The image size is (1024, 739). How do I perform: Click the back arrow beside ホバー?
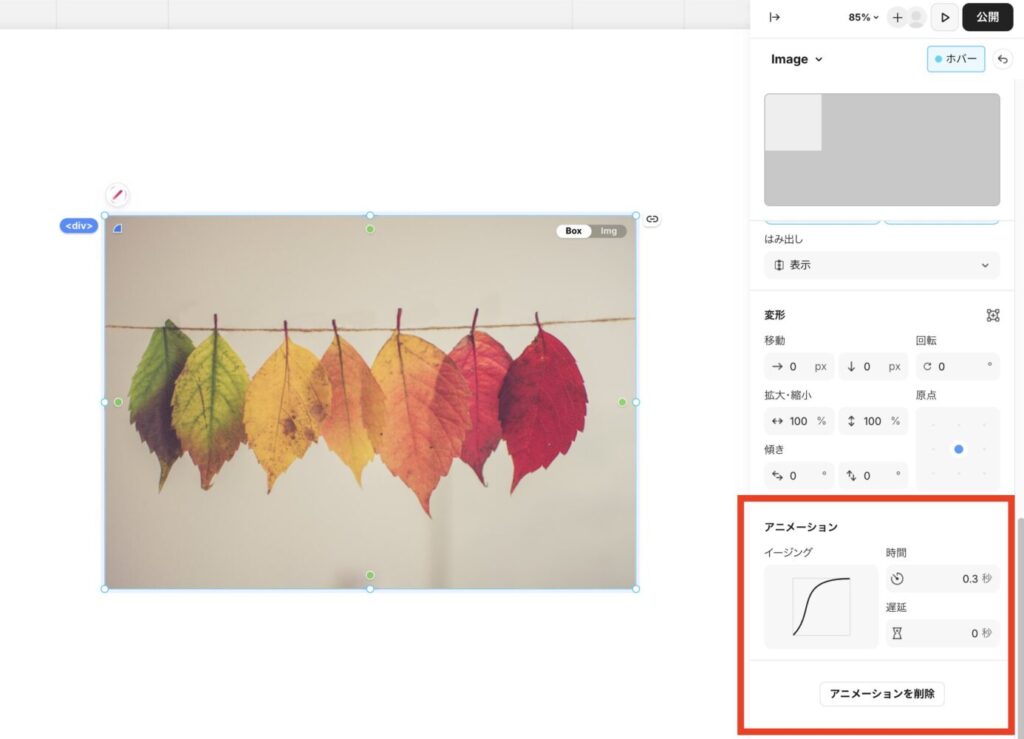click(1002, 60)
